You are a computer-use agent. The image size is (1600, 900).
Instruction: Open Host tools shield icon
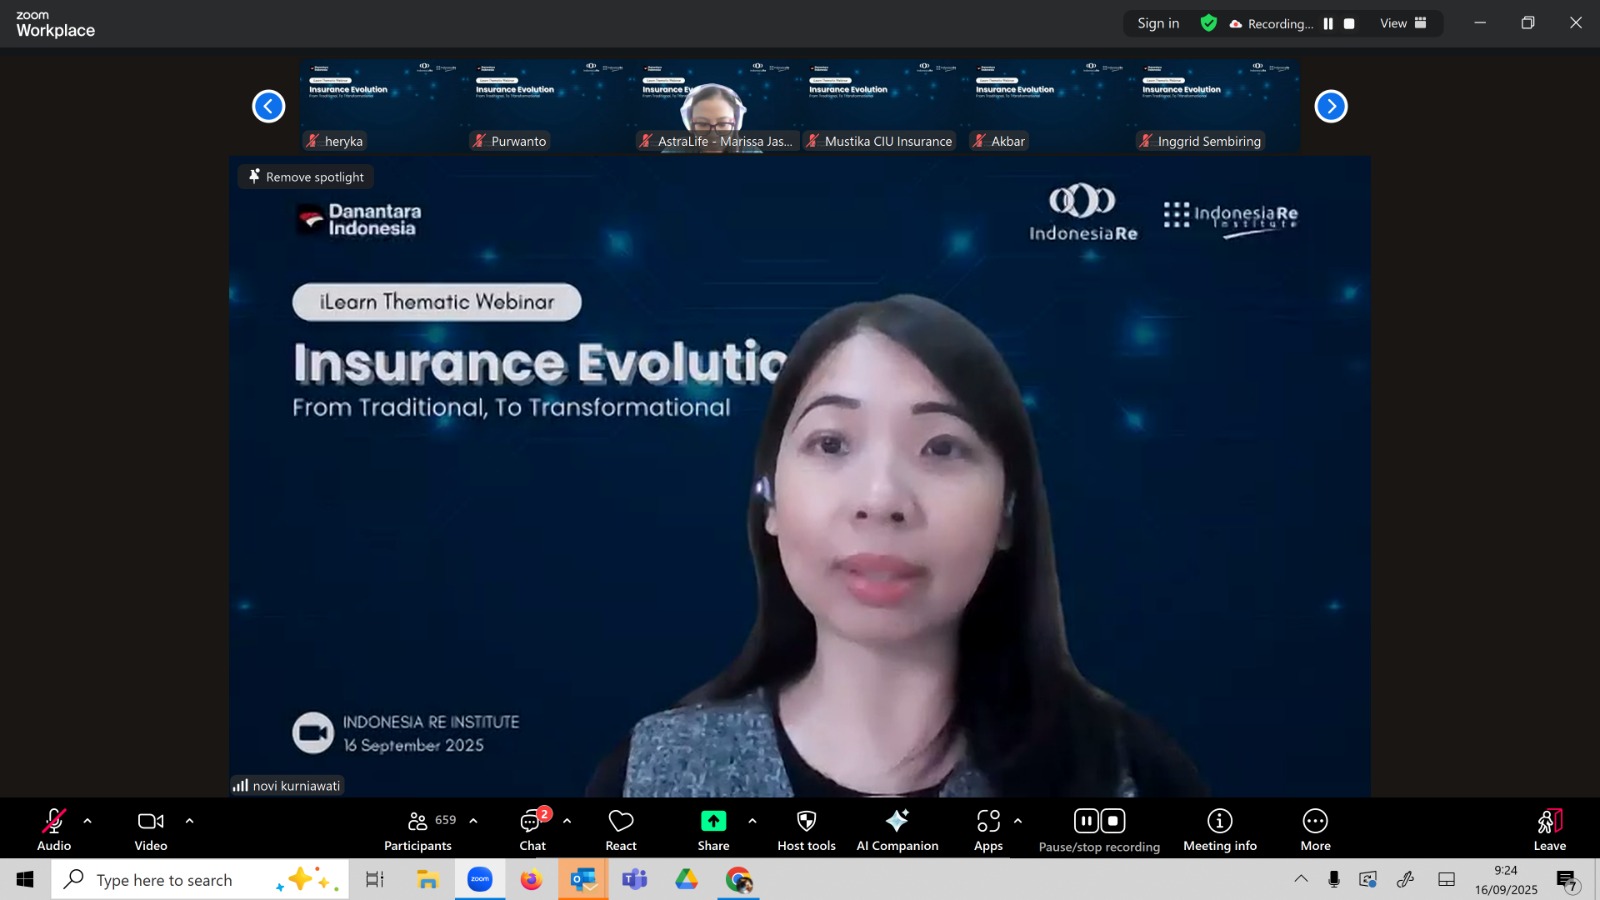pyautogui.click(x=806, y=821)
